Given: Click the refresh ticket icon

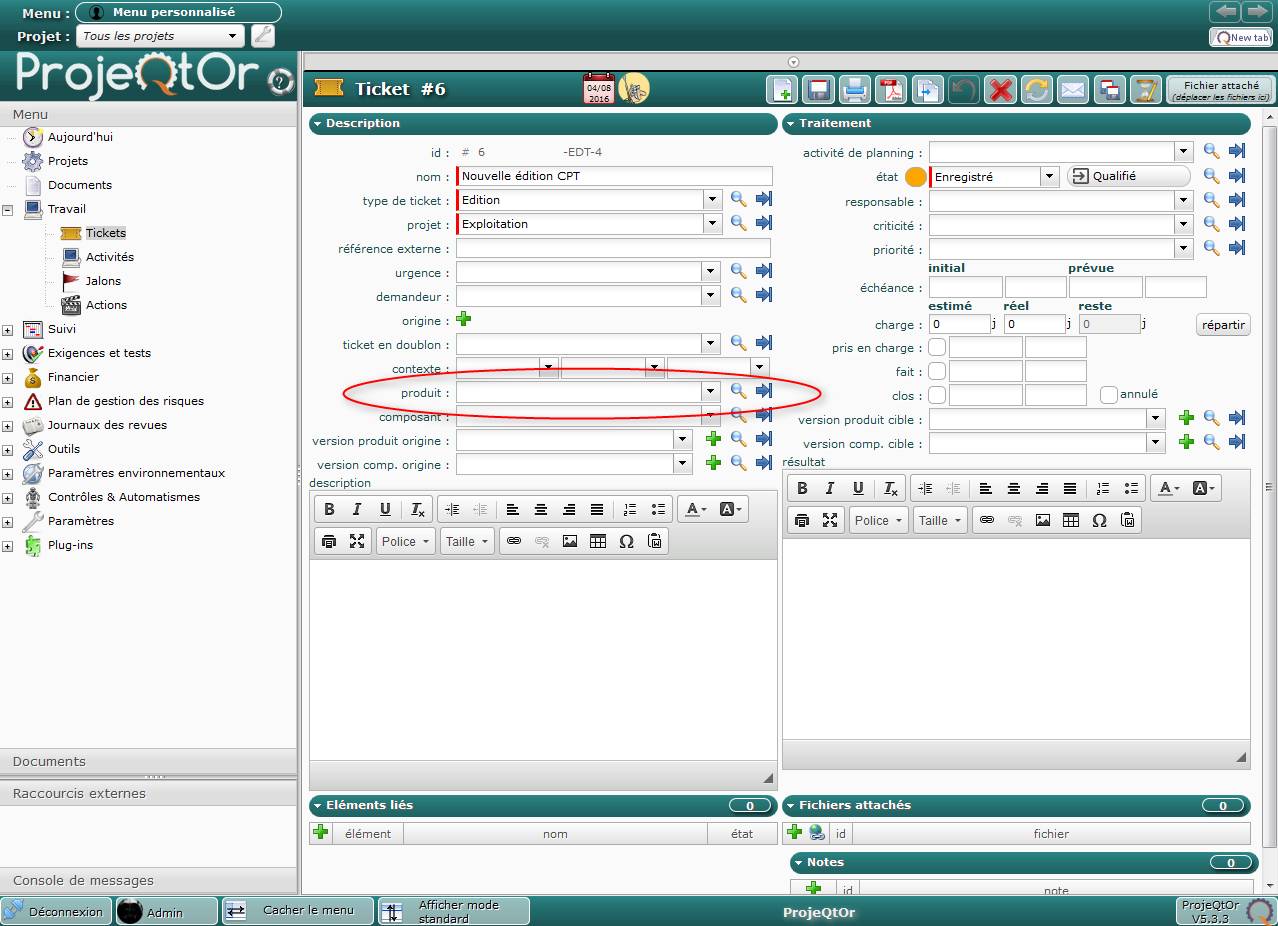Looking at the screenshot, I should [x=1036, y=90].
